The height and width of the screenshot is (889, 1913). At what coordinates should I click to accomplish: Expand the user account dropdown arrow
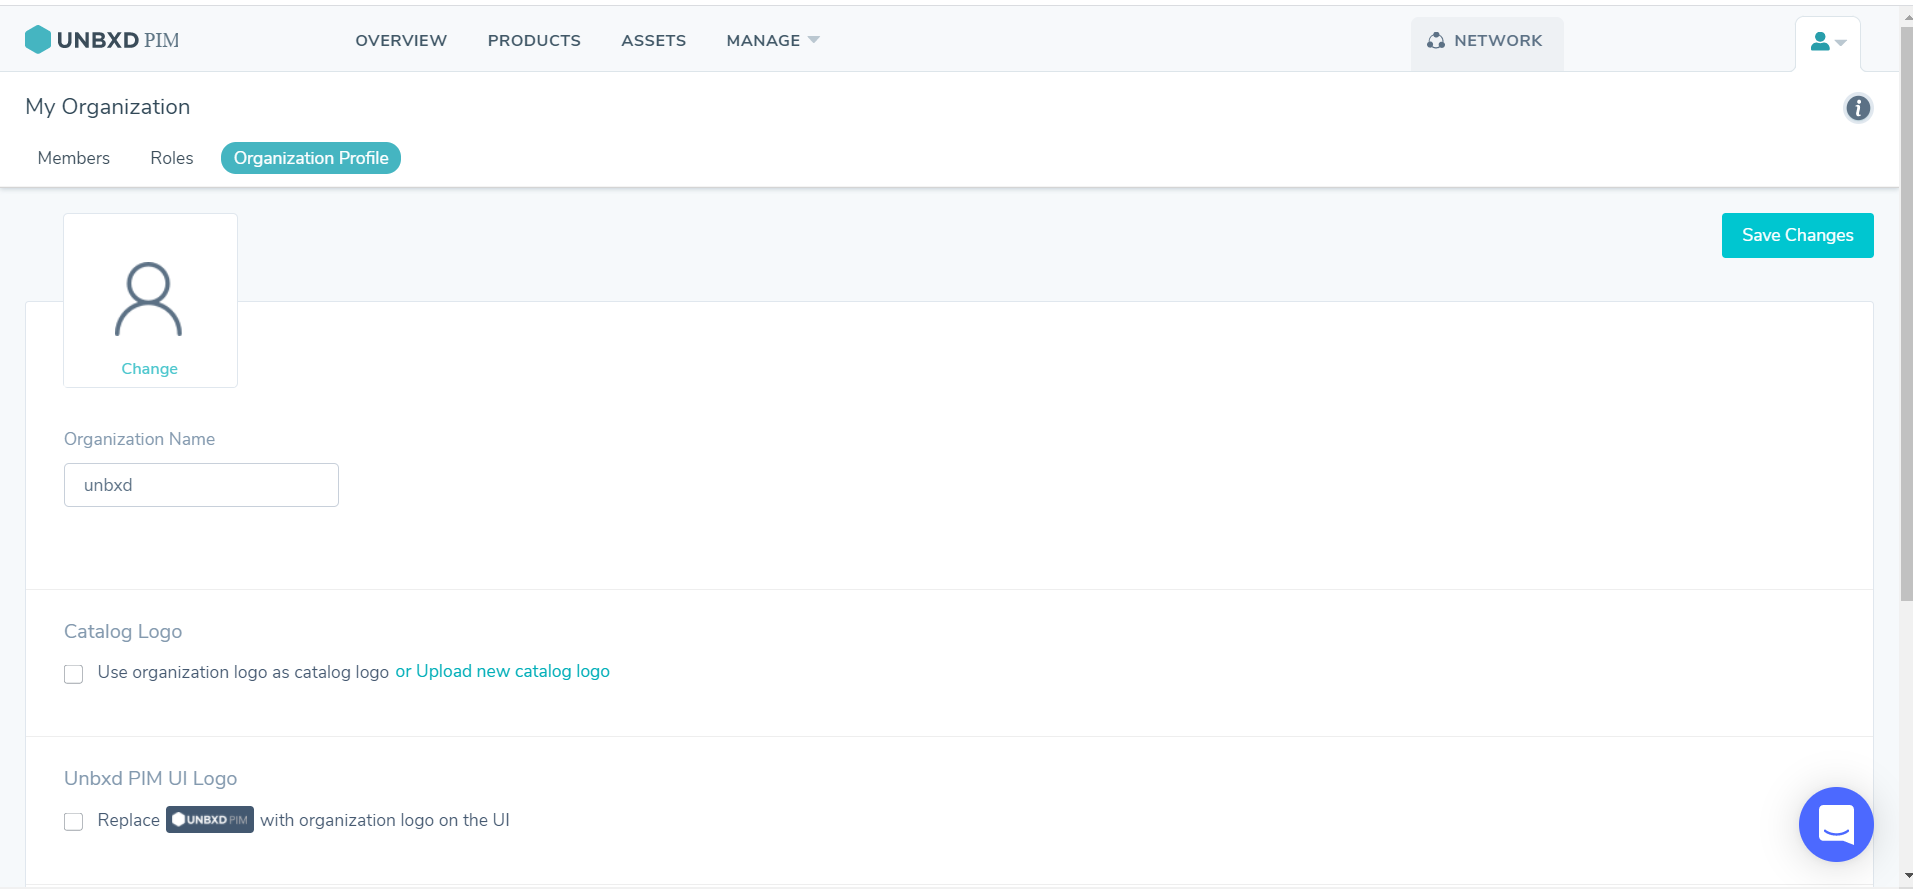(1841, 43)
